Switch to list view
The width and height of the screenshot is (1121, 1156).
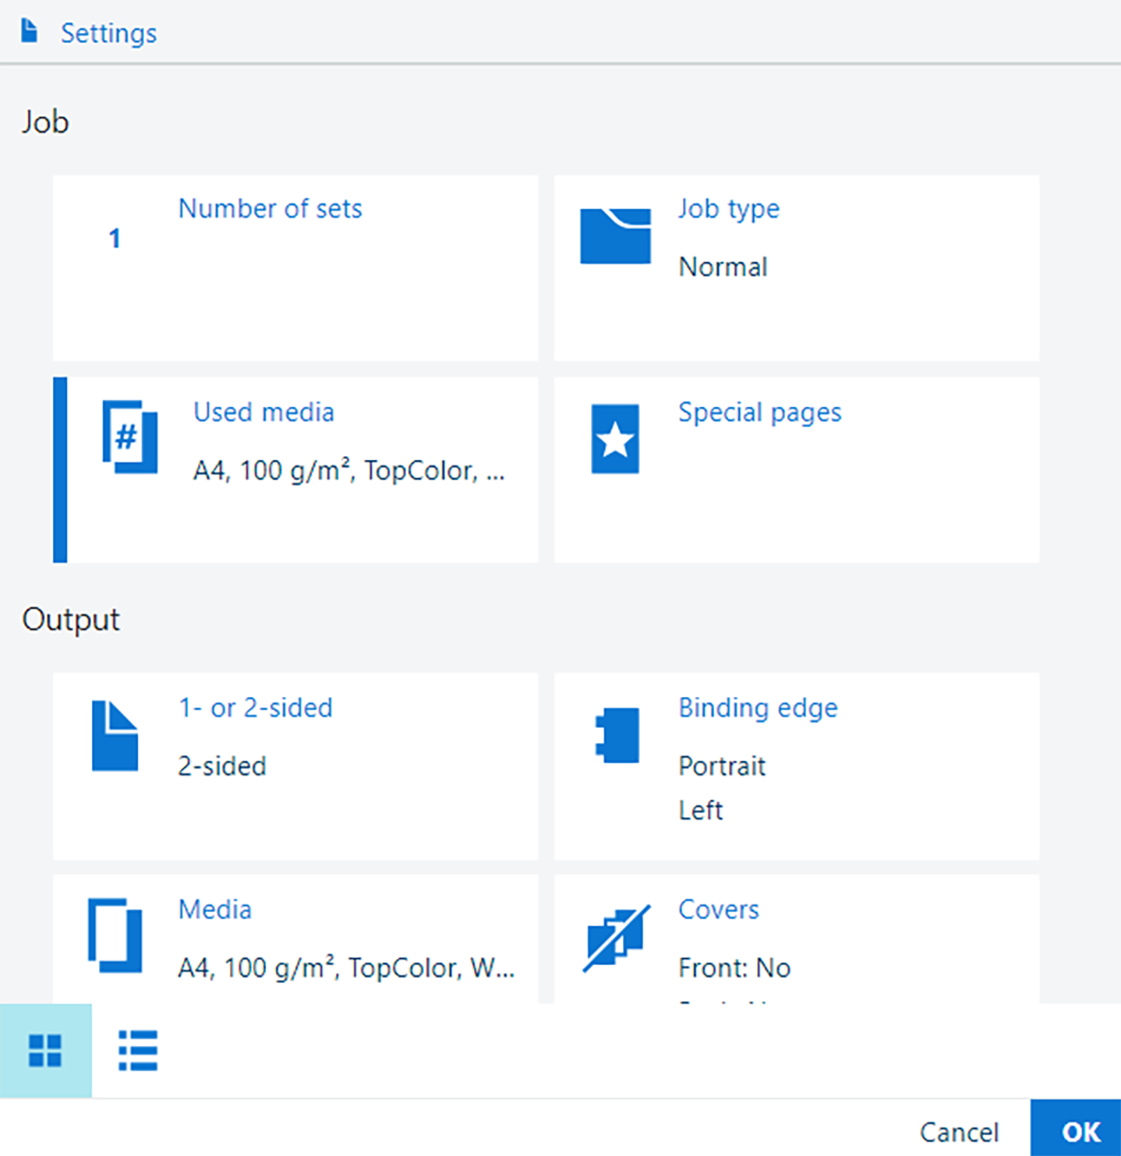(138, 1050)
